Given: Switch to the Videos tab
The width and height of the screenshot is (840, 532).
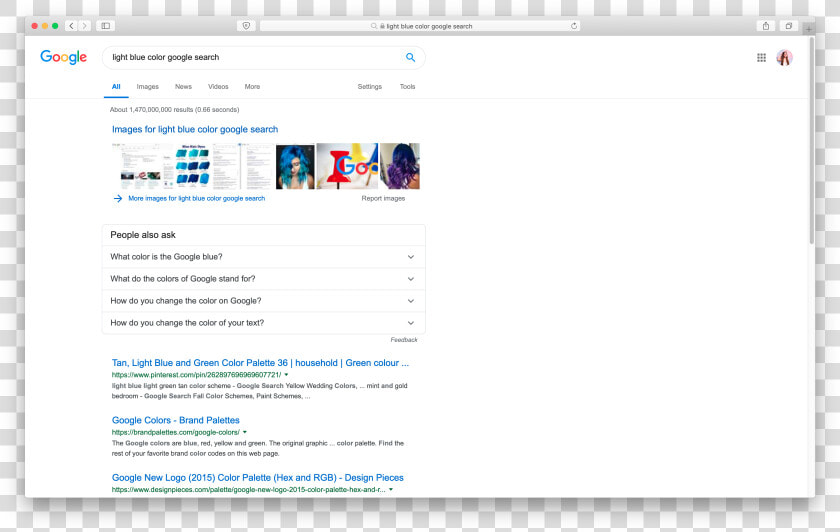Looking at the screenshot, I should (x=218, y=87).
